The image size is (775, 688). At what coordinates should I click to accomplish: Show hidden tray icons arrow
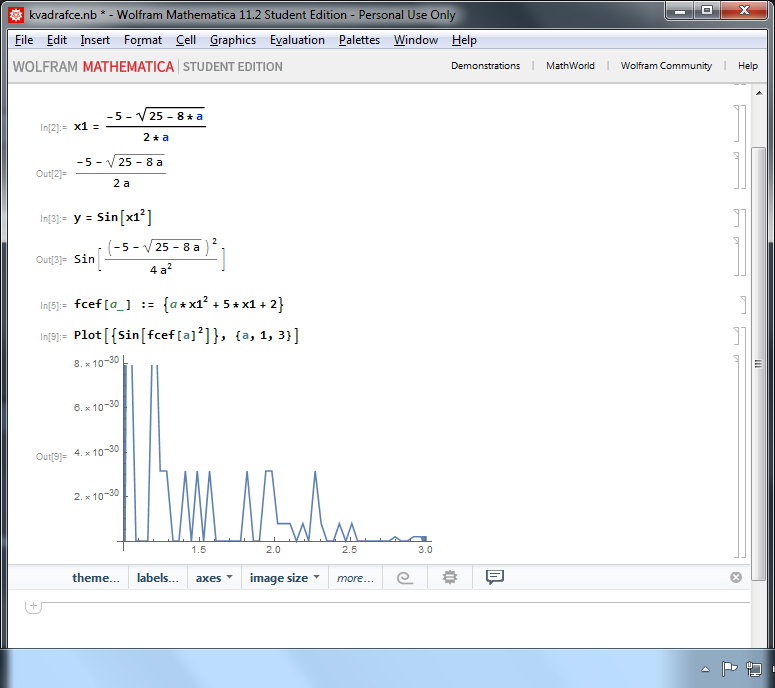[705, 669]
